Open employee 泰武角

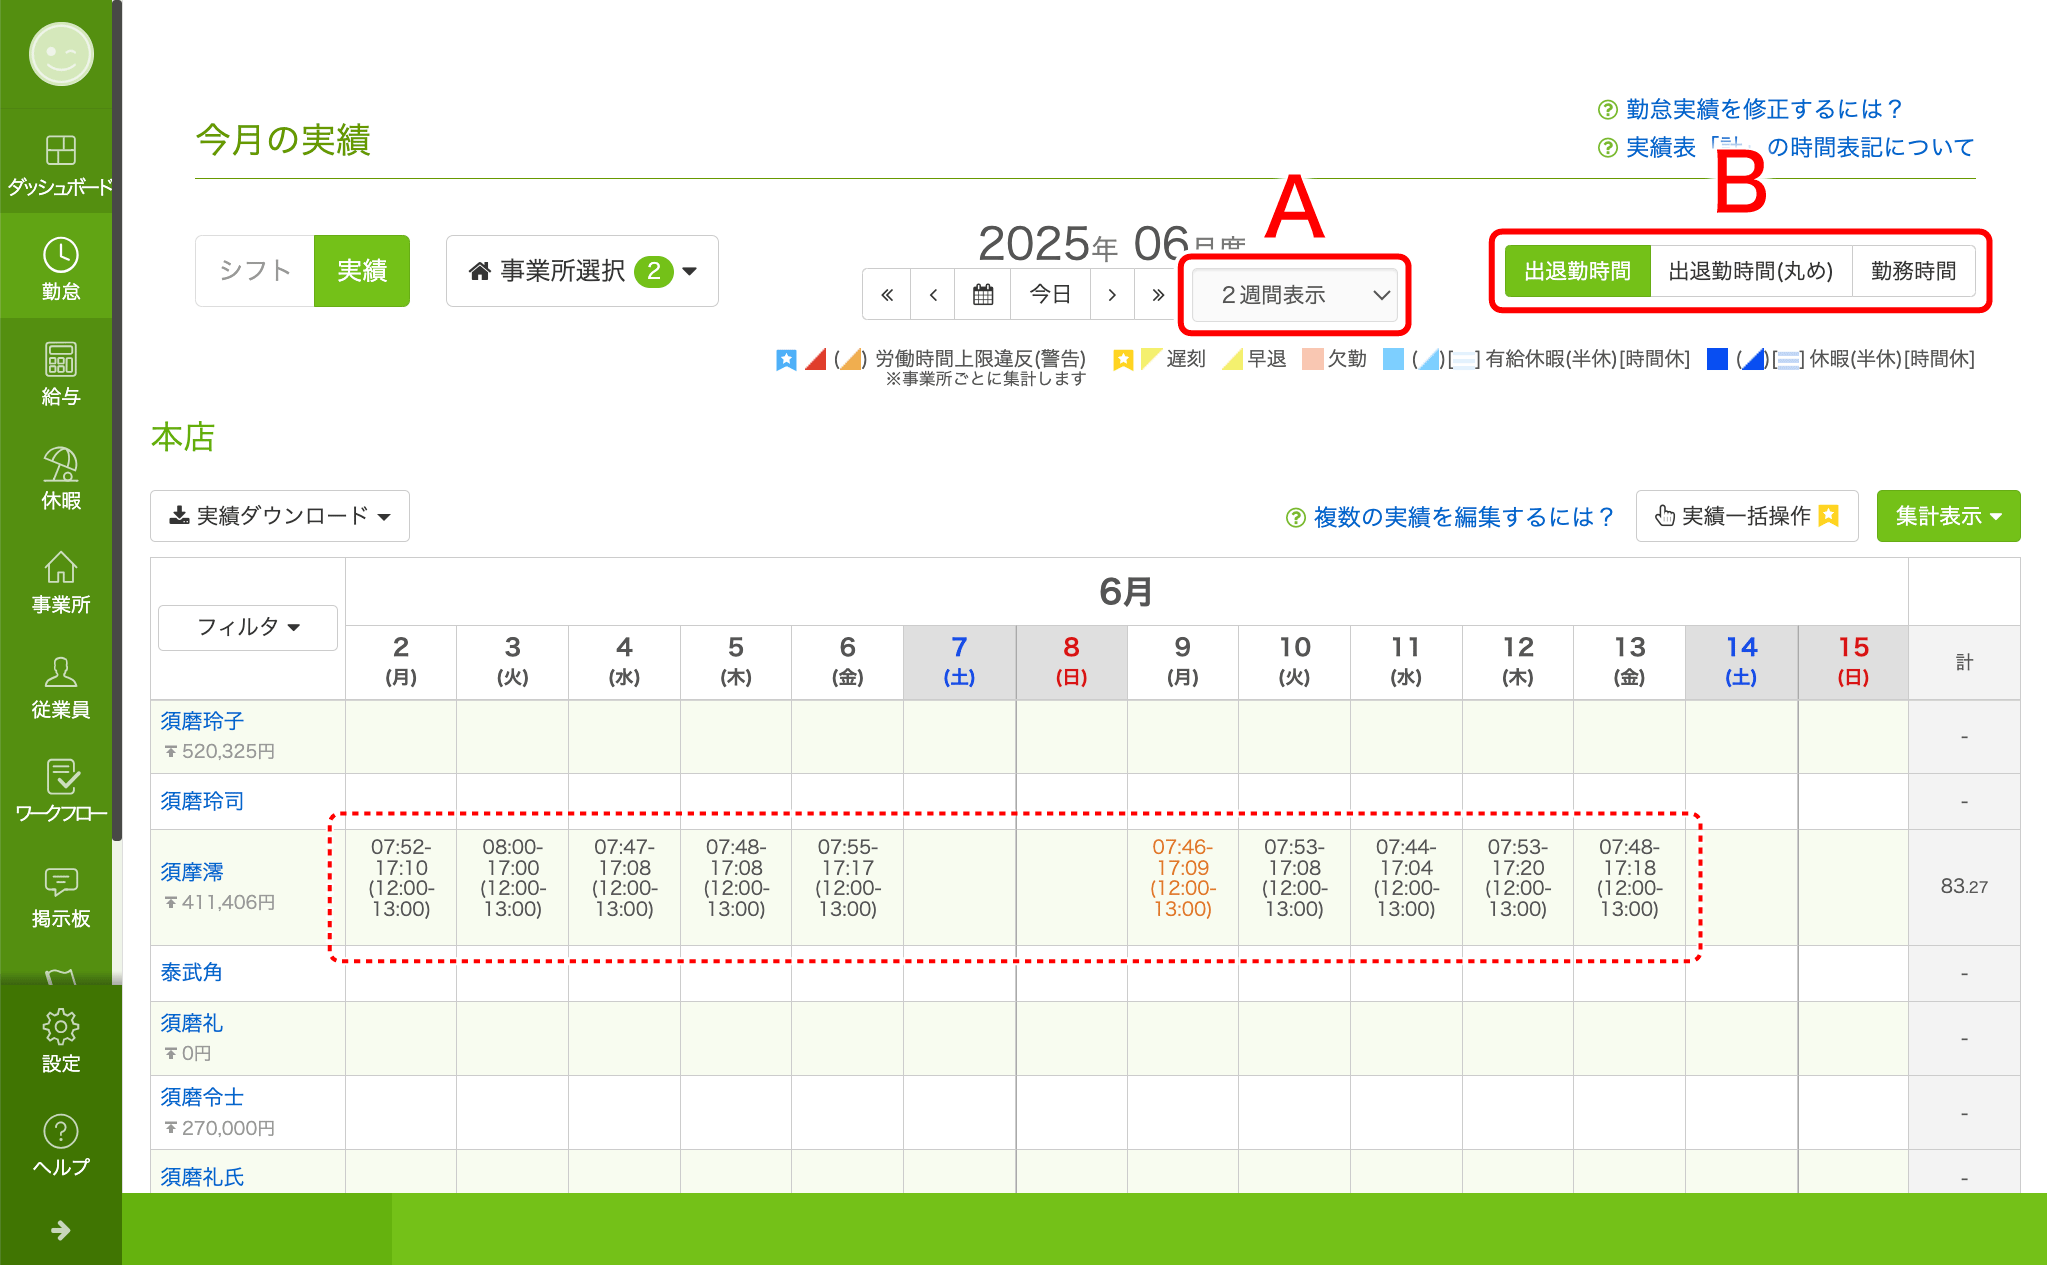(192, 972)
